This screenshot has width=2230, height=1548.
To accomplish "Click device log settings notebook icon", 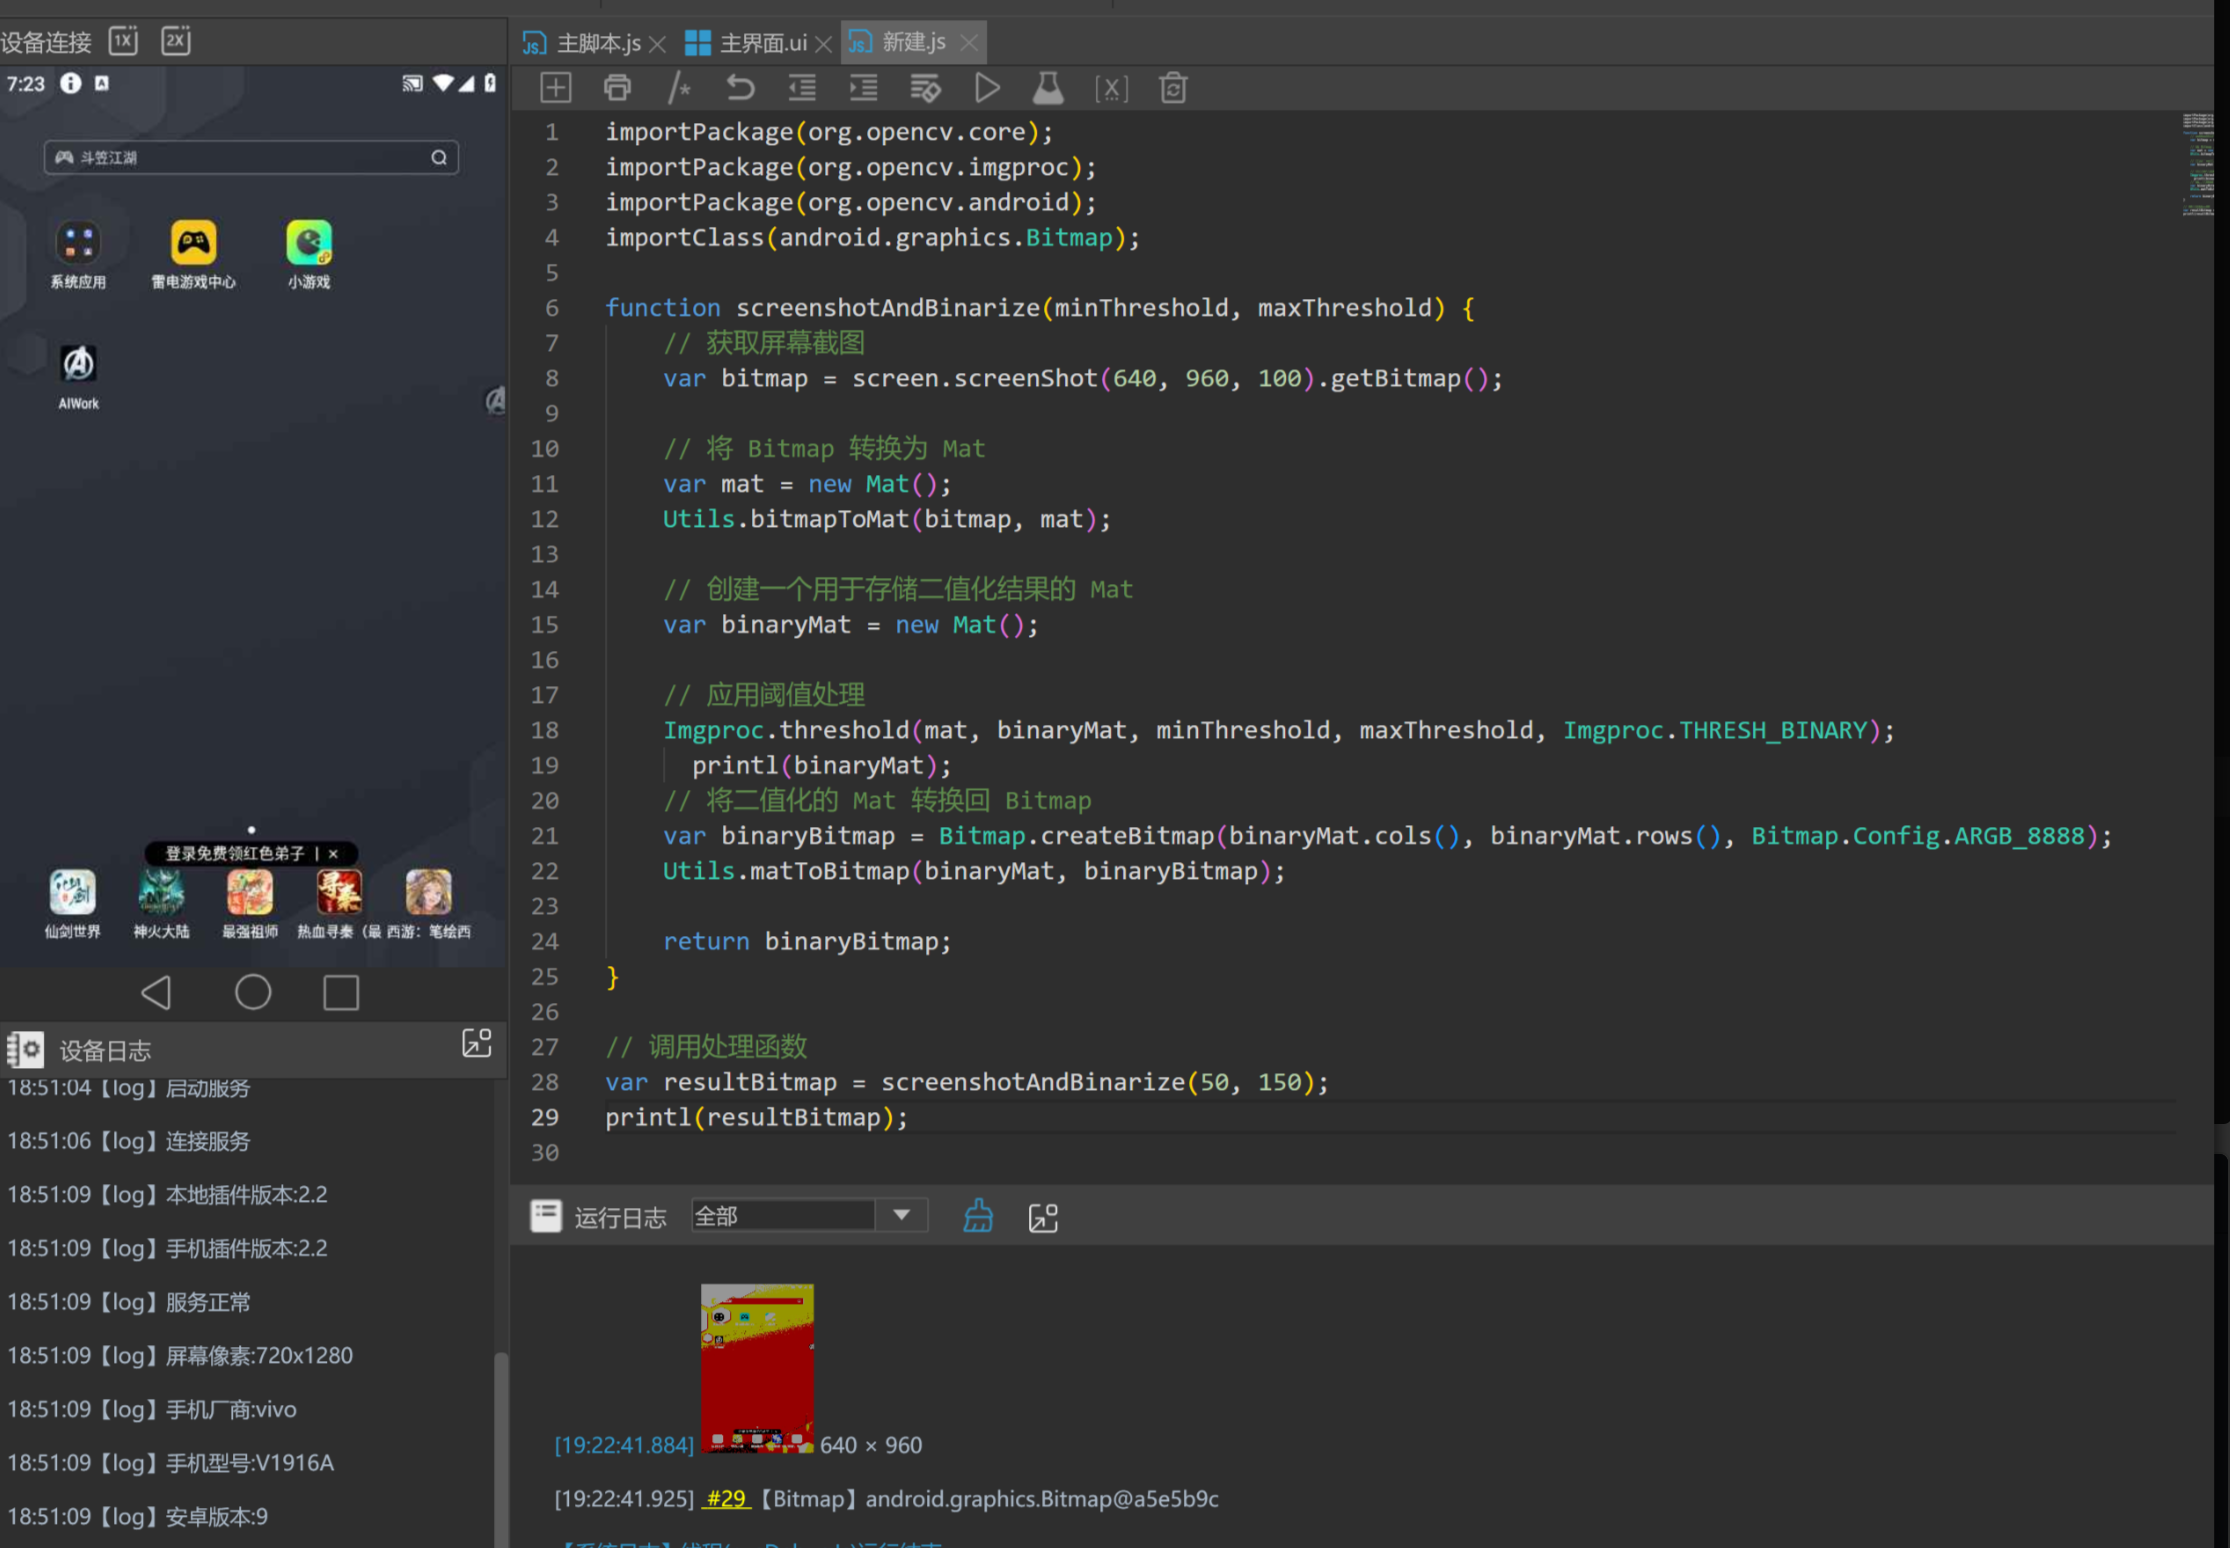I will click(x=25, y=1049).
